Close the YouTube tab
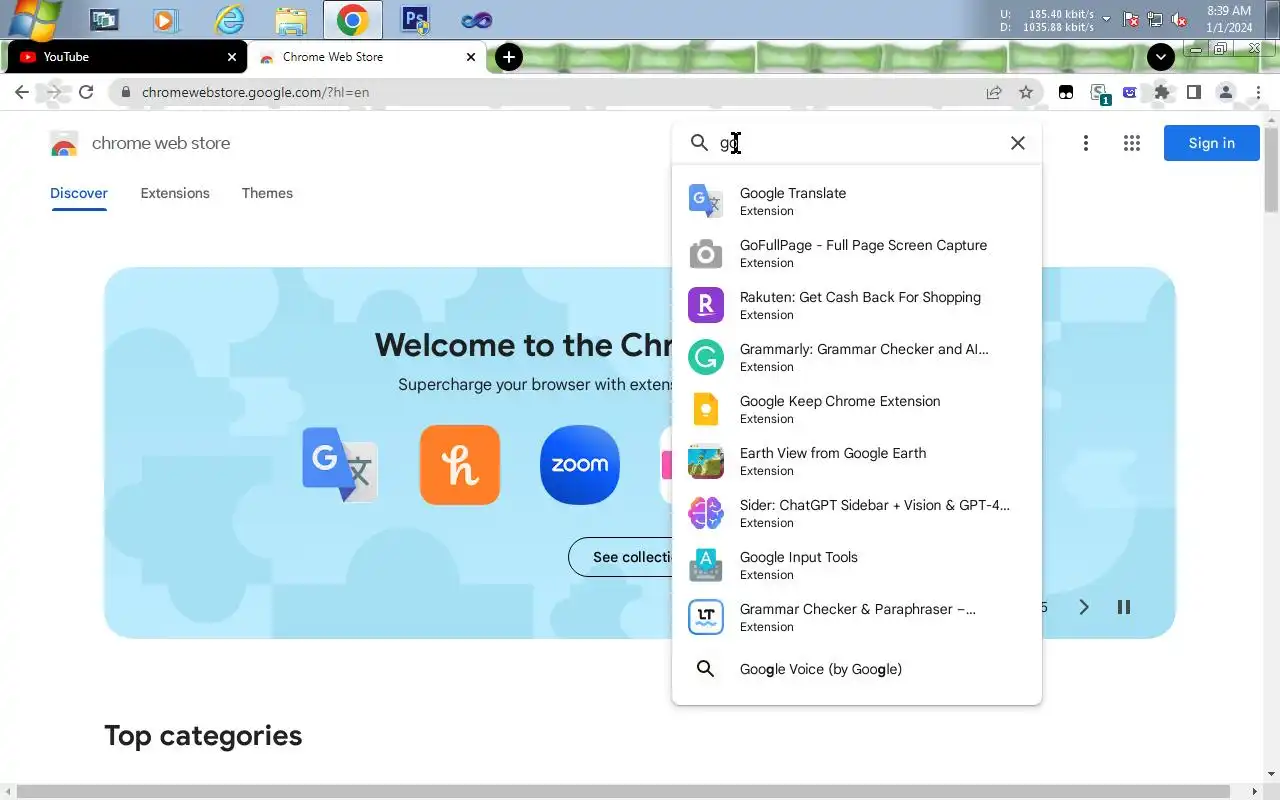The height and width of the screenshot is (800, 1280). tap(232, 57)
